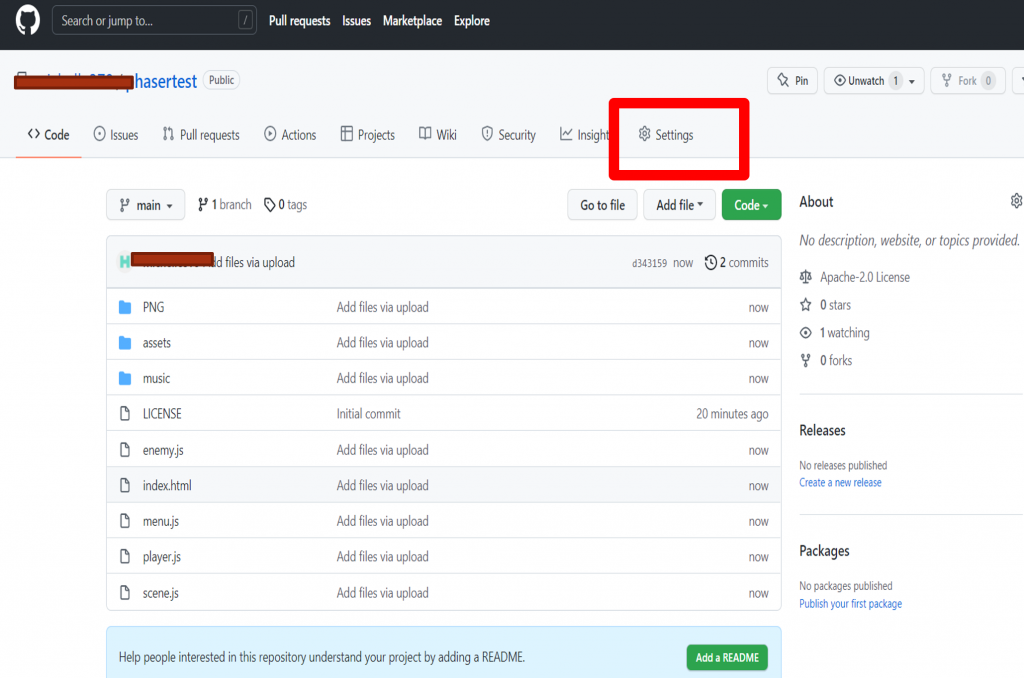
Task: Expand the Unwatch dropdown arrow
Action: (912, 81)
